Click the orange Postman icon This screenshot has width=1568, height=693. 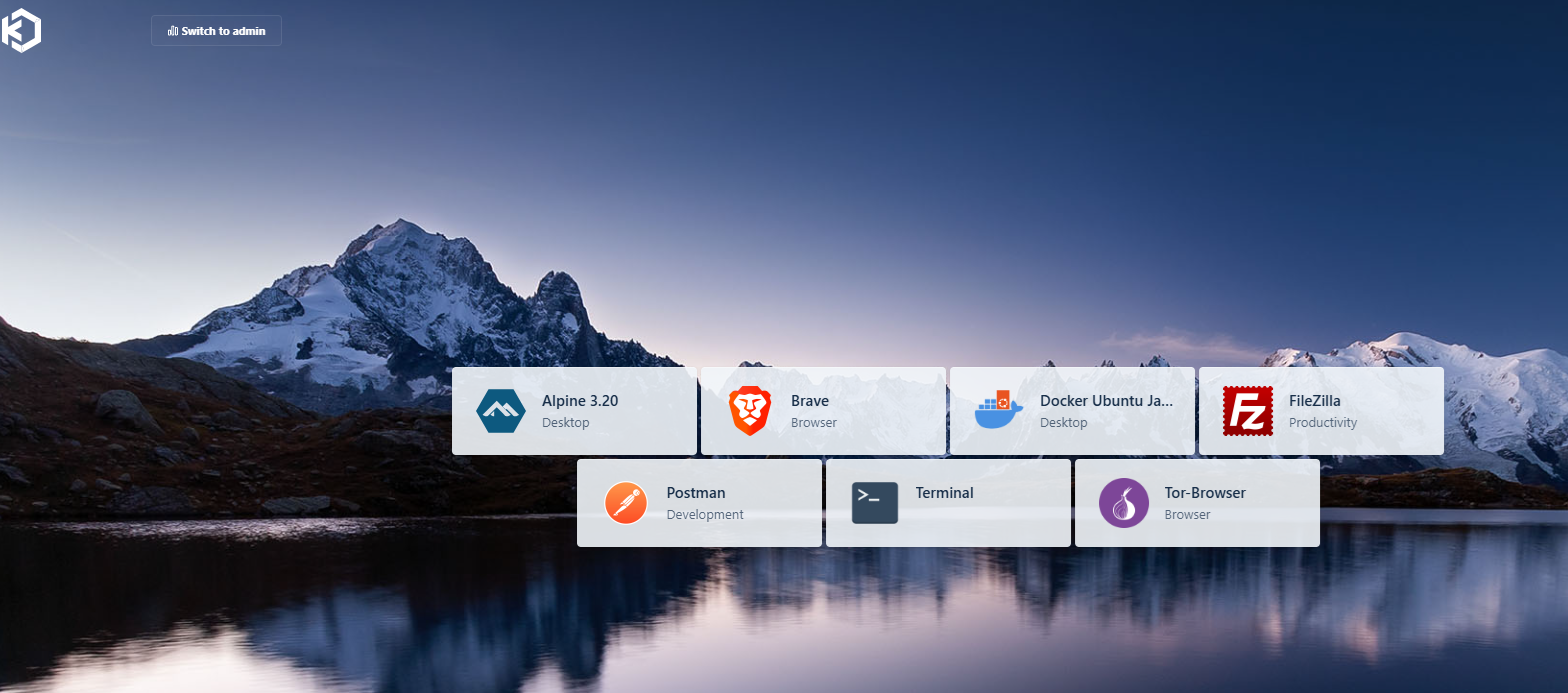[x=626, y=503]
